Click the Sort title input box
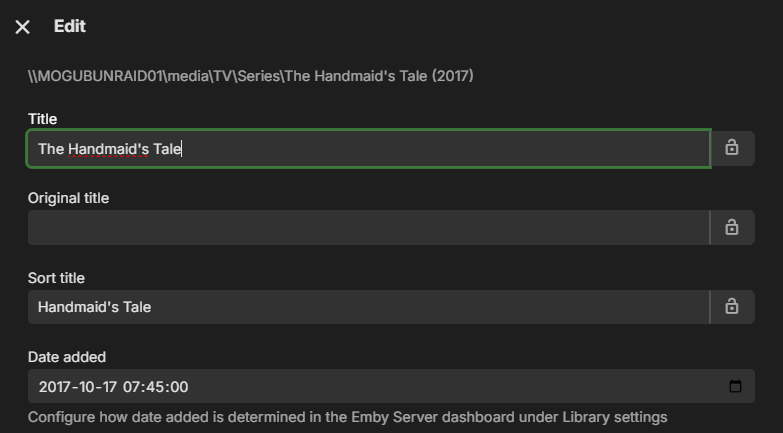Screen dimensions: 783x433 (368, 307)
